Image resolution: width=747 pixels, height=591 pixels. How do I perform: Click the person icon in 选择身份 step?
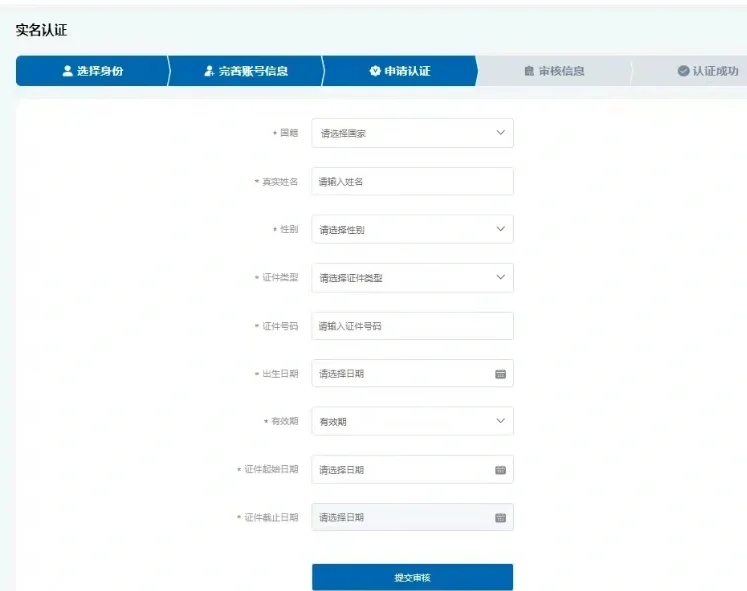coord(67,71)
